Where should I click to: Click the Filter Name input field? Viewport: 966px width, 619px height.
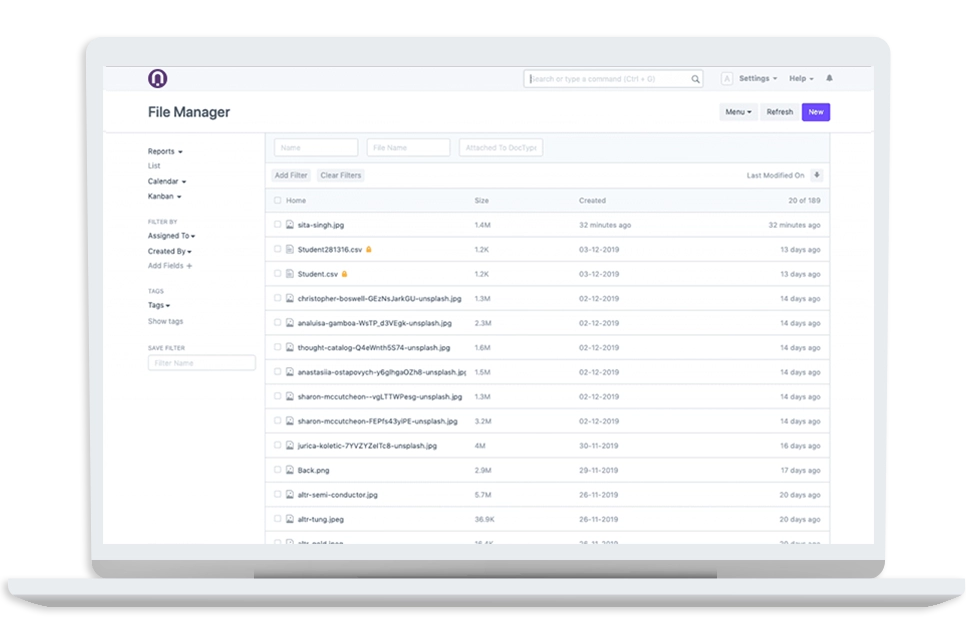[x=201, y=363]
